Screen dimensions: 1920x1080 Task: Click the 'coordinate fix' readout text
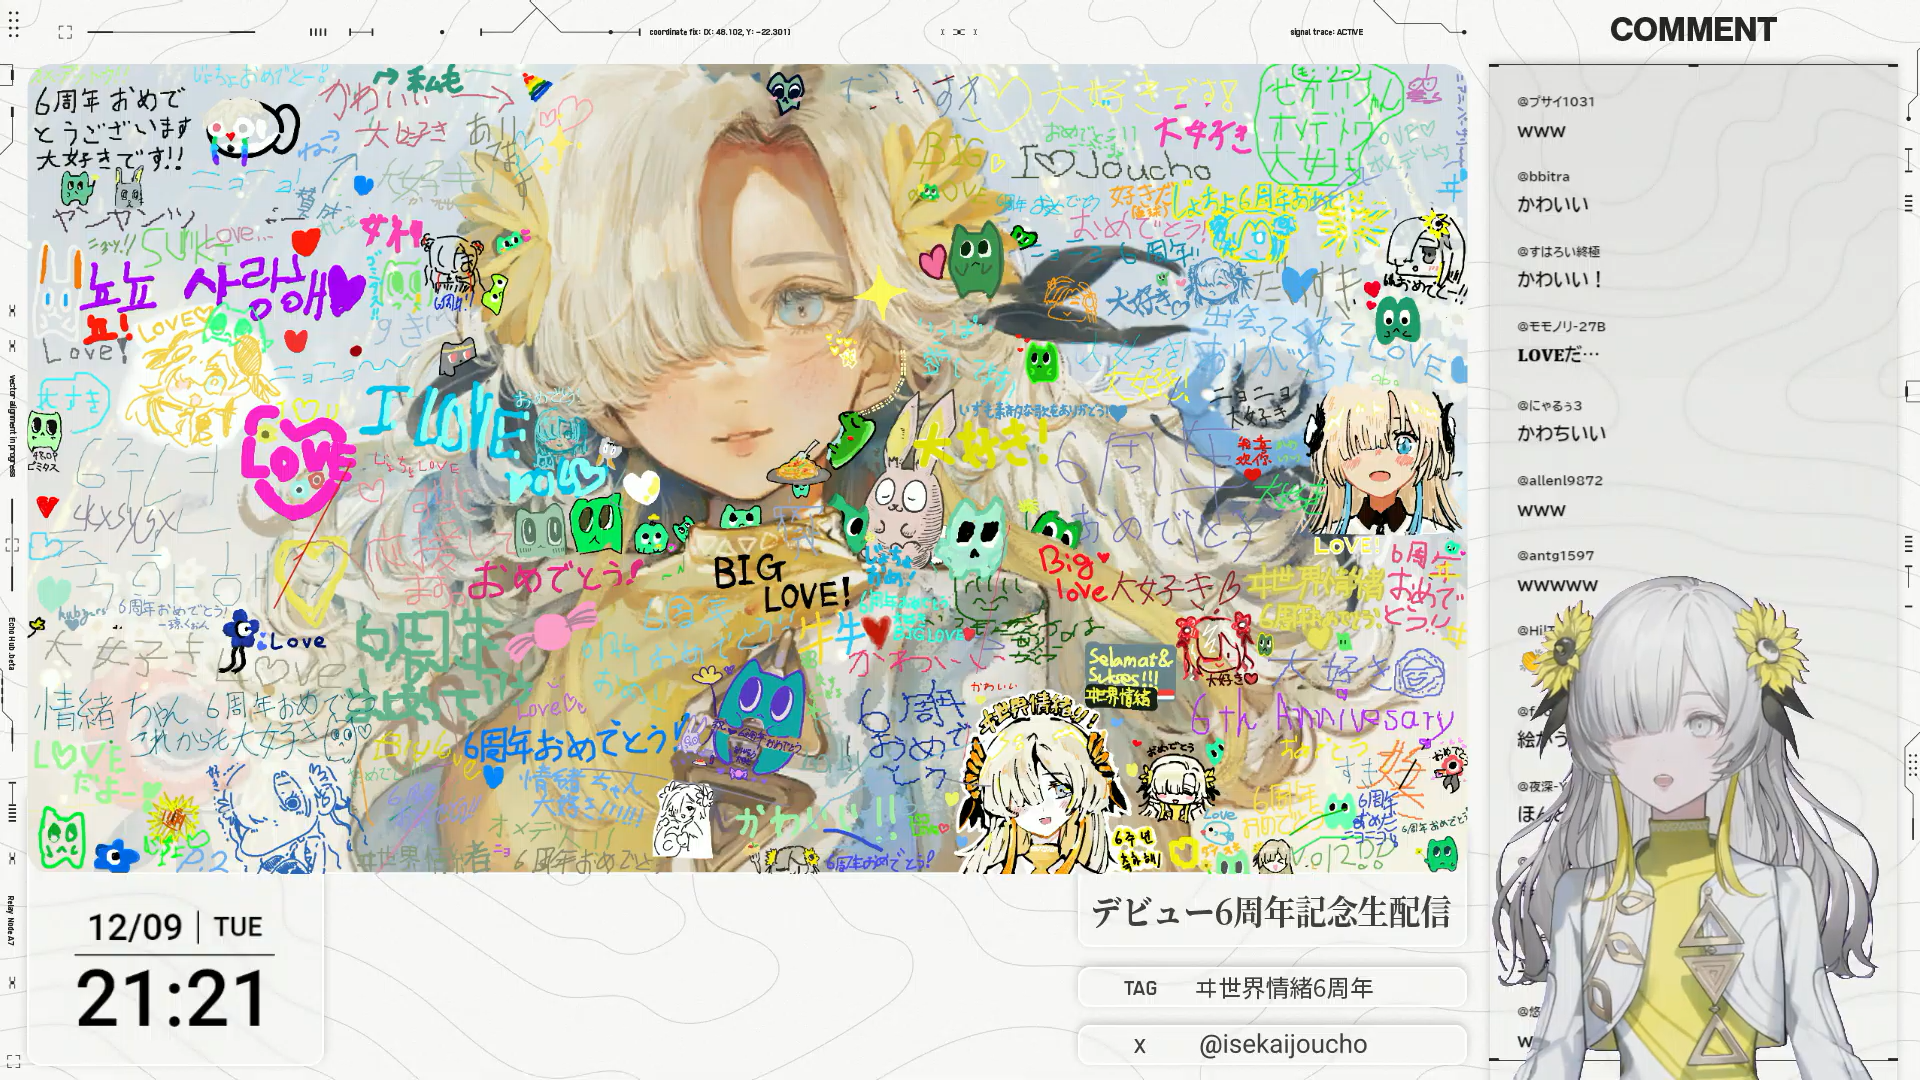(719, 32)
